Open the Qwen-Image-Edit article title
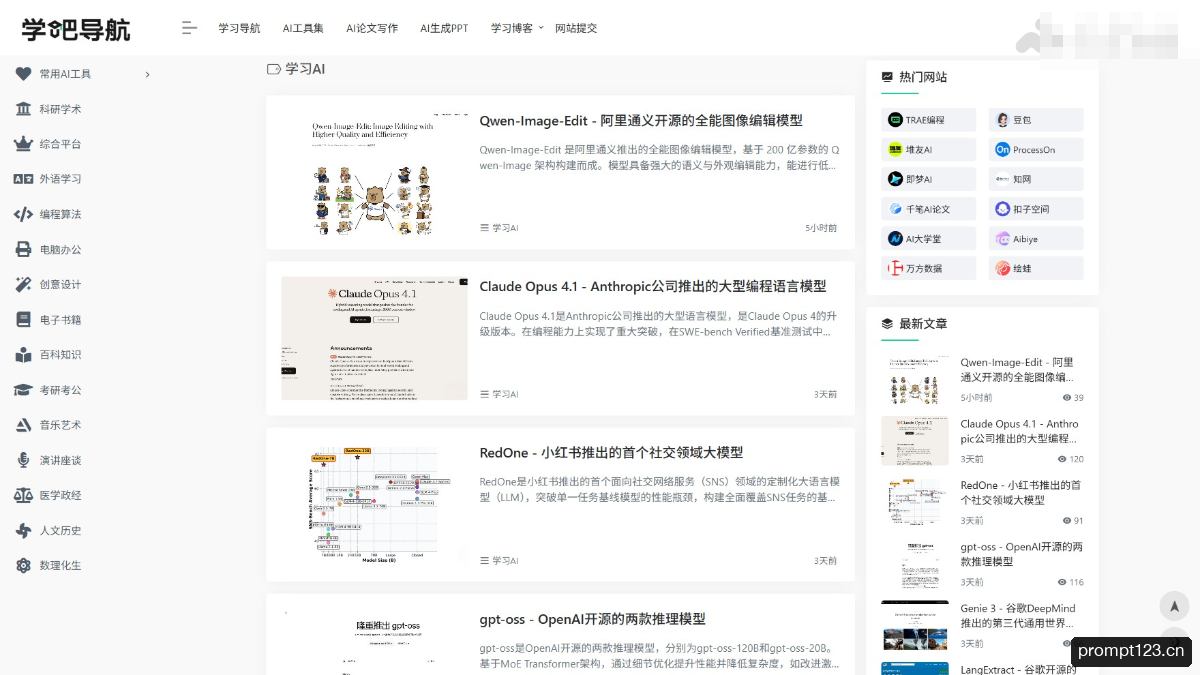The image size is (1200, 675). [641, 121]
